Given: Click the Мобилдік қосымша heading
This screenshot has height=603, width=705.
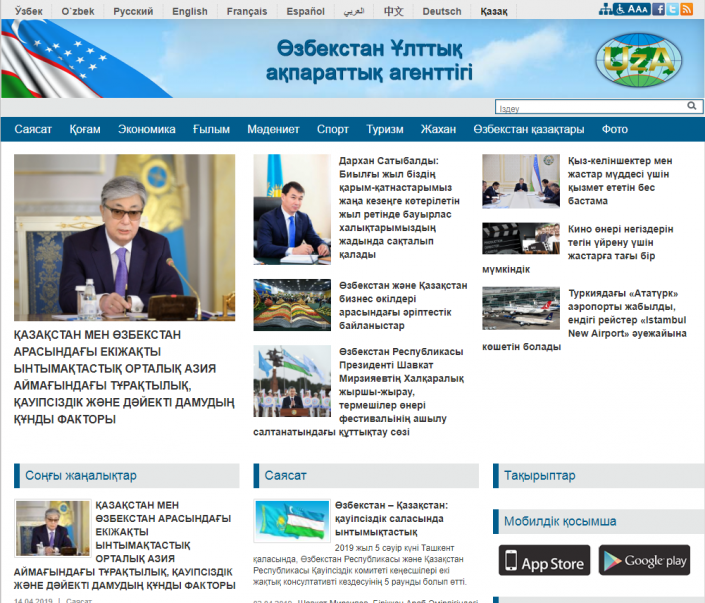Looking at the screenshot, I should pyautogui.click(x=560, y=521).
